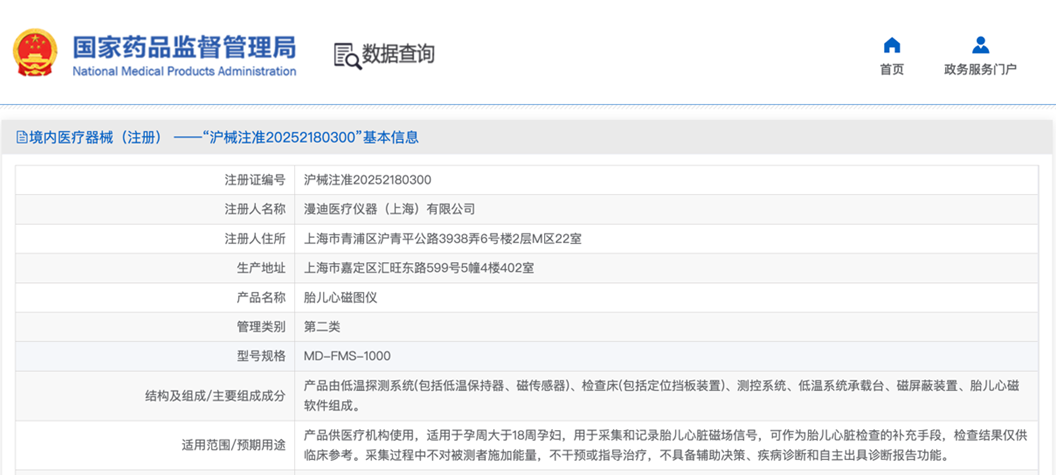Select the 注册人住所 label cell

click(x=155, y=239)
